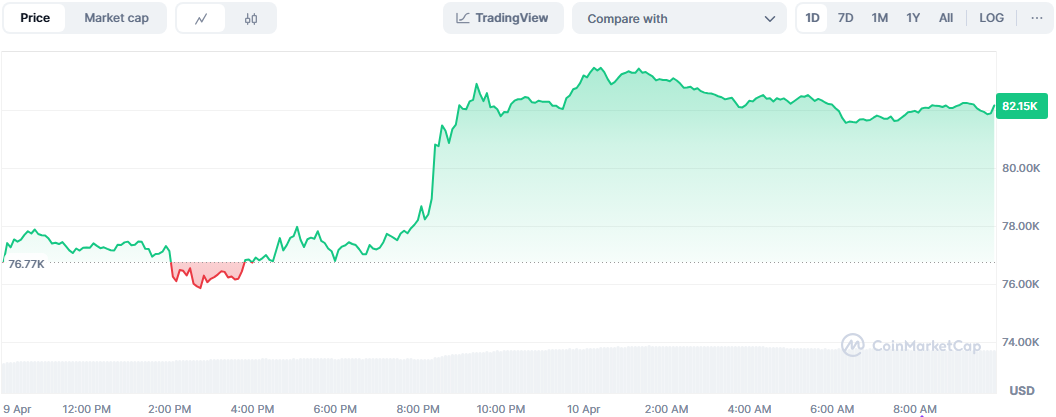Screen dimensions: 1056x417
Task: Select the 7D time range
Action: point(846,18)
